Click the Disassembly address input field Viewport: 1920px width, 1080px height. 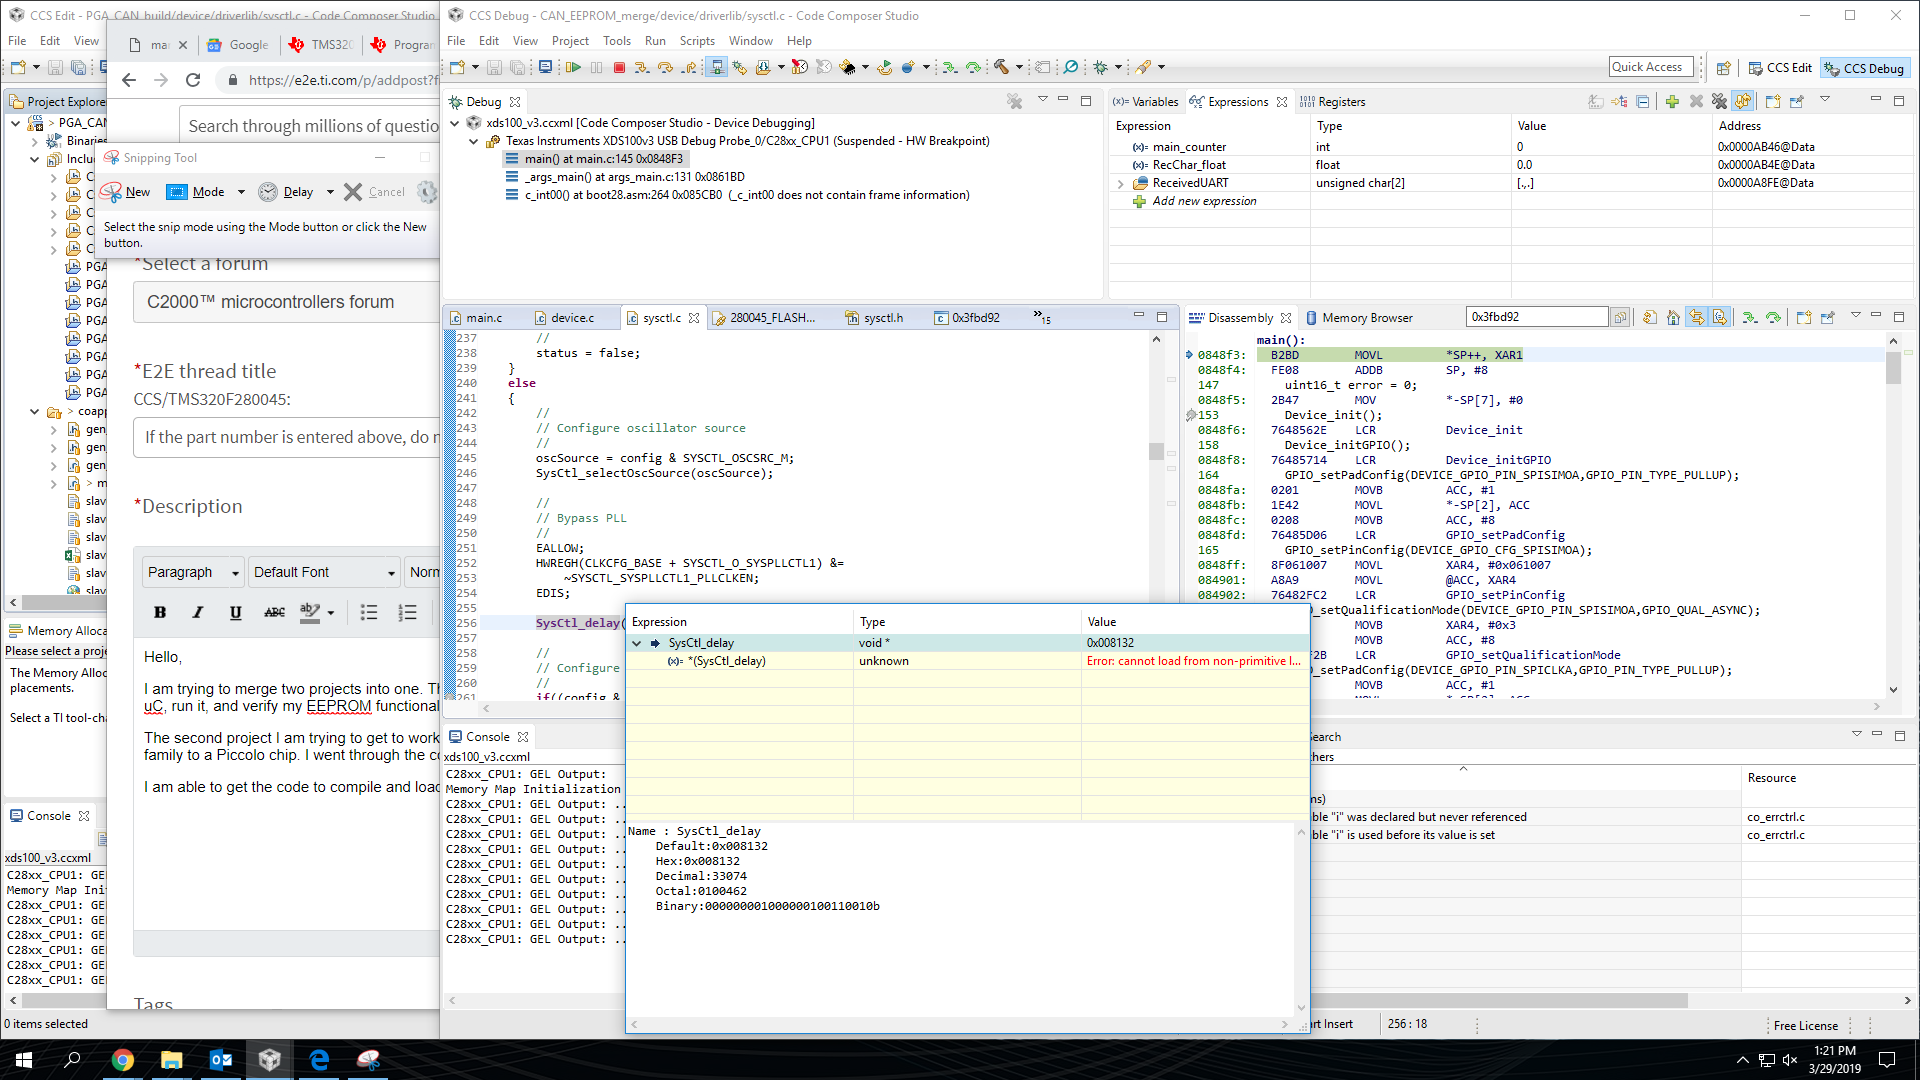[1536, 317]
